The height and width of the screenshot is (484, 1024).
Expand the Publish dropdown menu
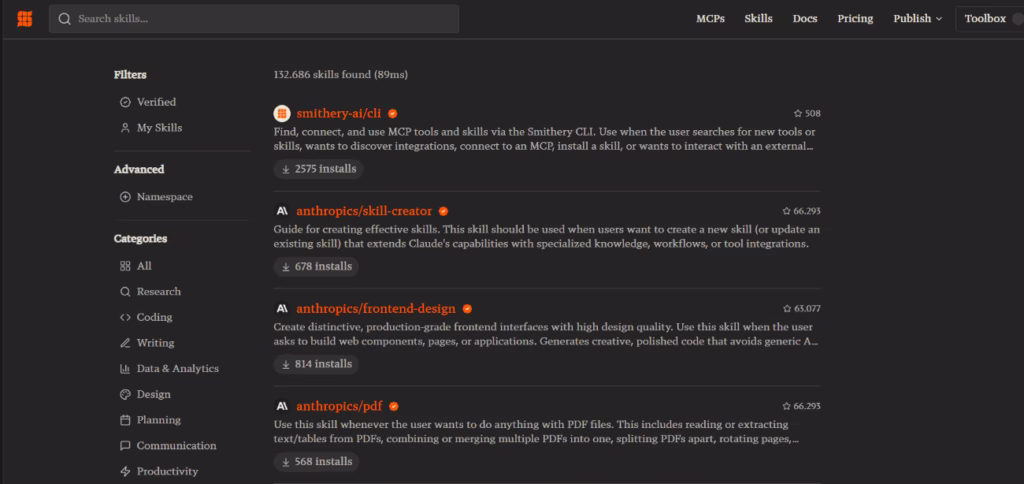(918, 19)
